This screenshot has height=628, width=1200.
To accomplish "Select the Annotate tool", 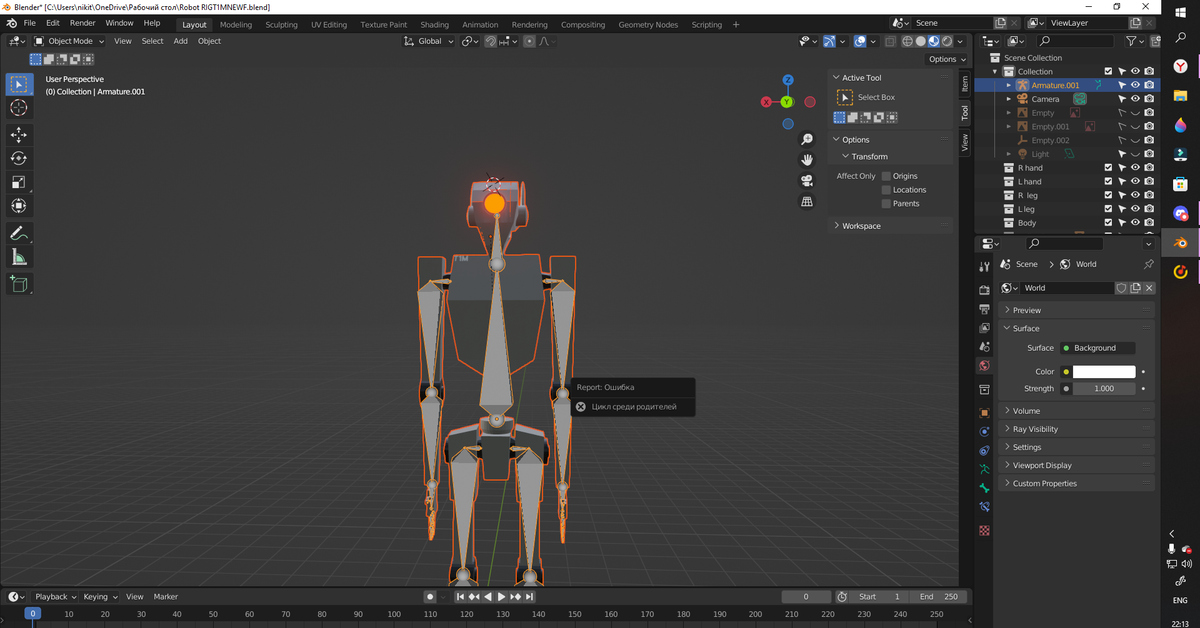I will tap(18, 233).
